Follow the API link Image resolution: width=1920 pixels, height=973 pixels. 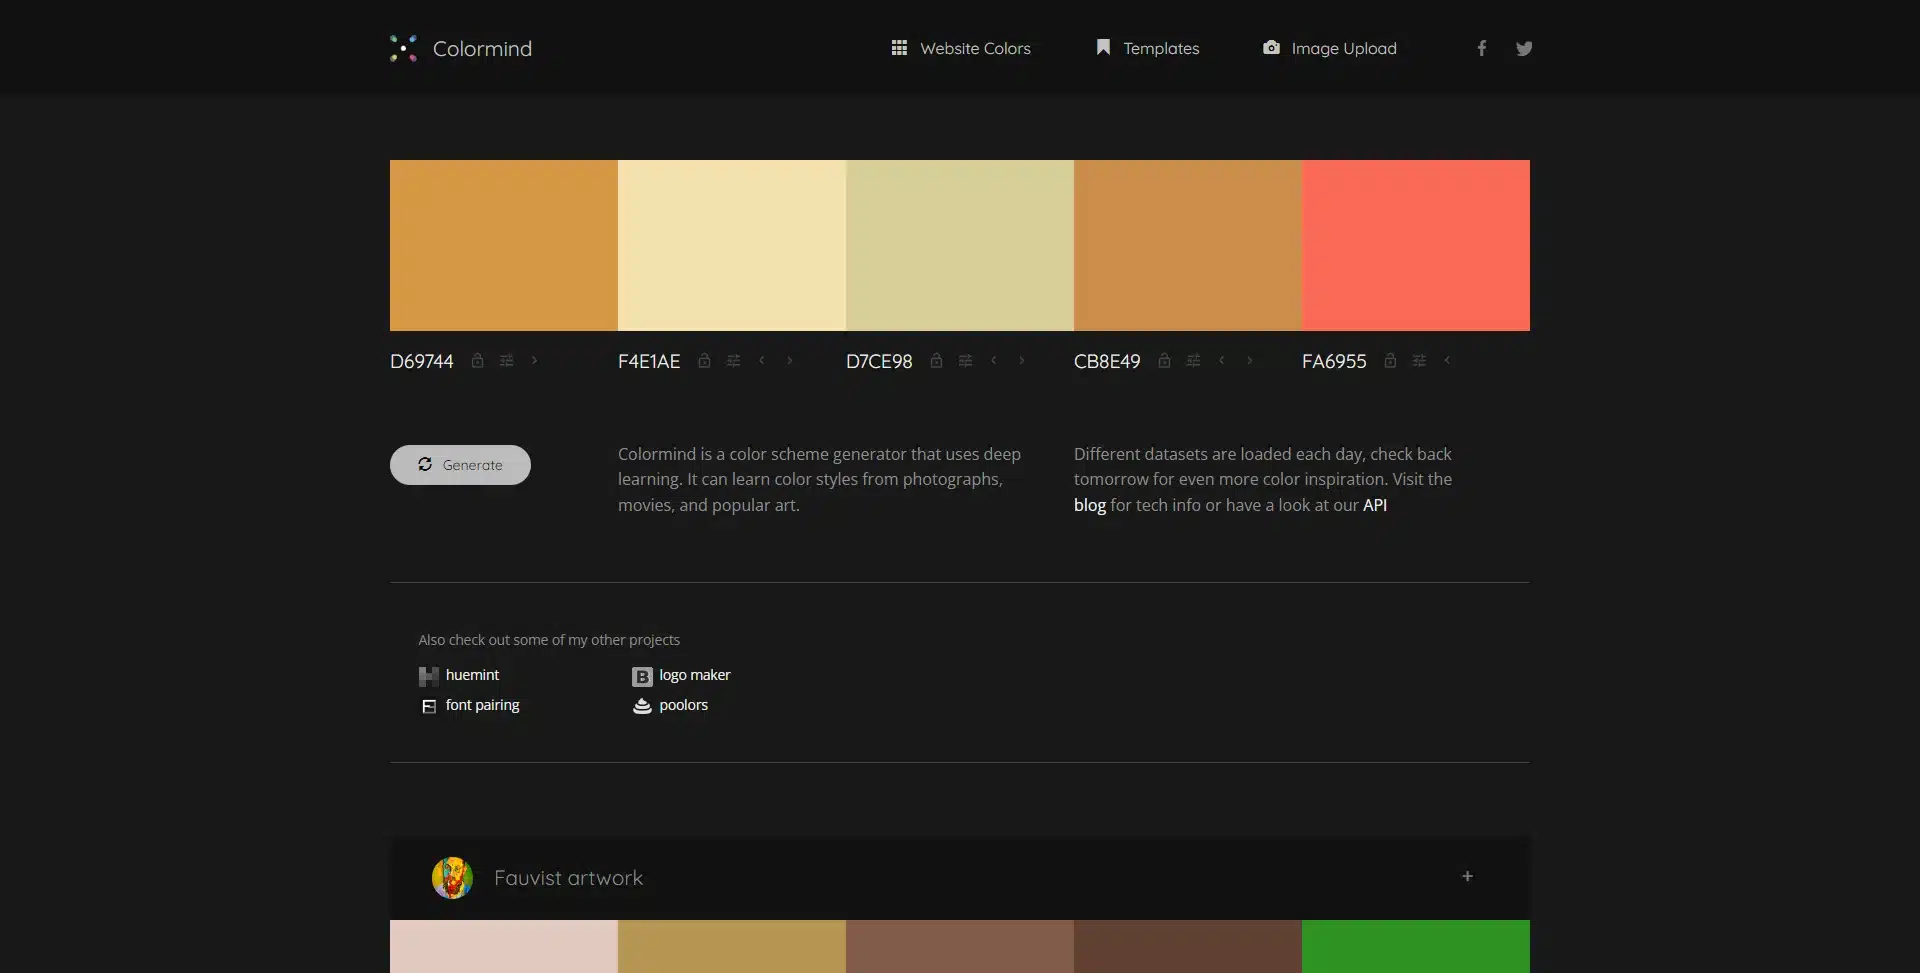pos(1374,505)
